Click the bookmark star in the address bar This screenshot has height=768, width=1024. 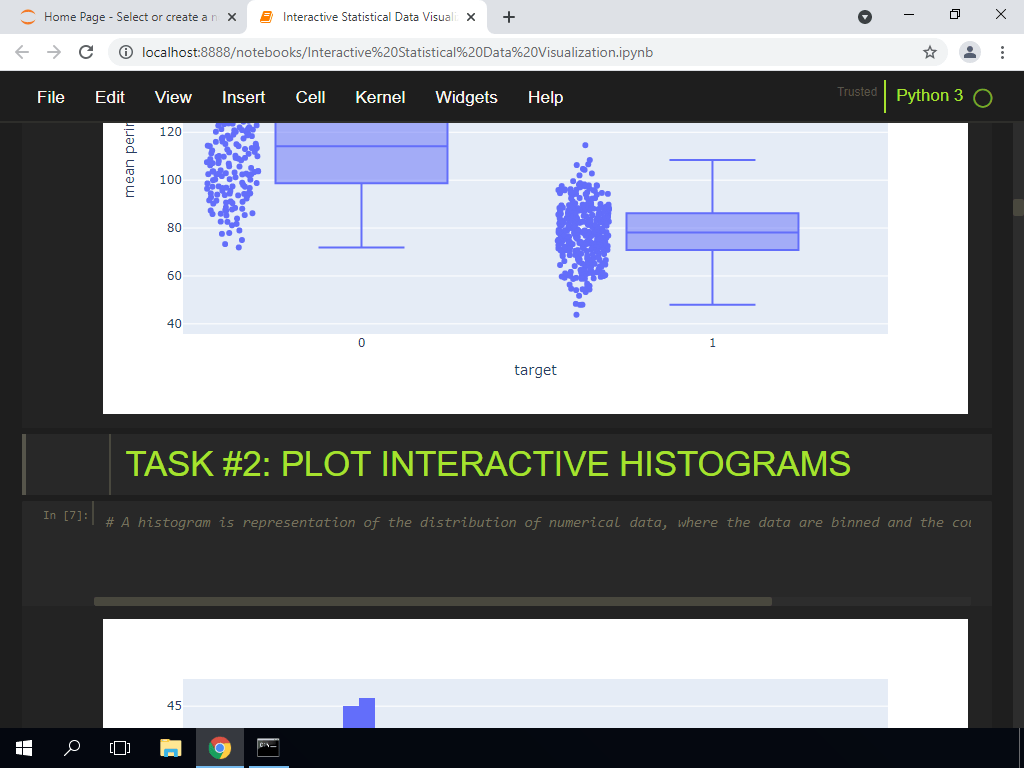(929, 51)
